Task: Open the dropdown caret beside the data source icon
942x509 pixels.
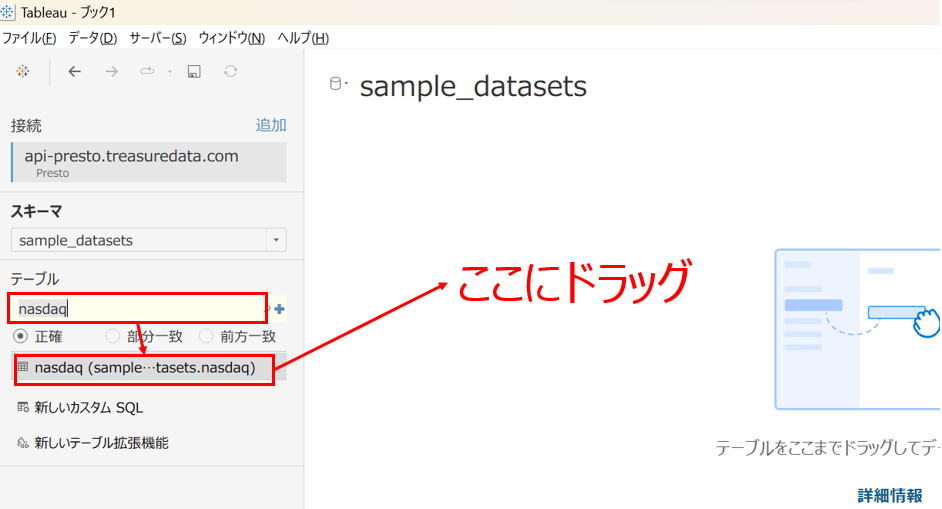Action: [346, 84]
